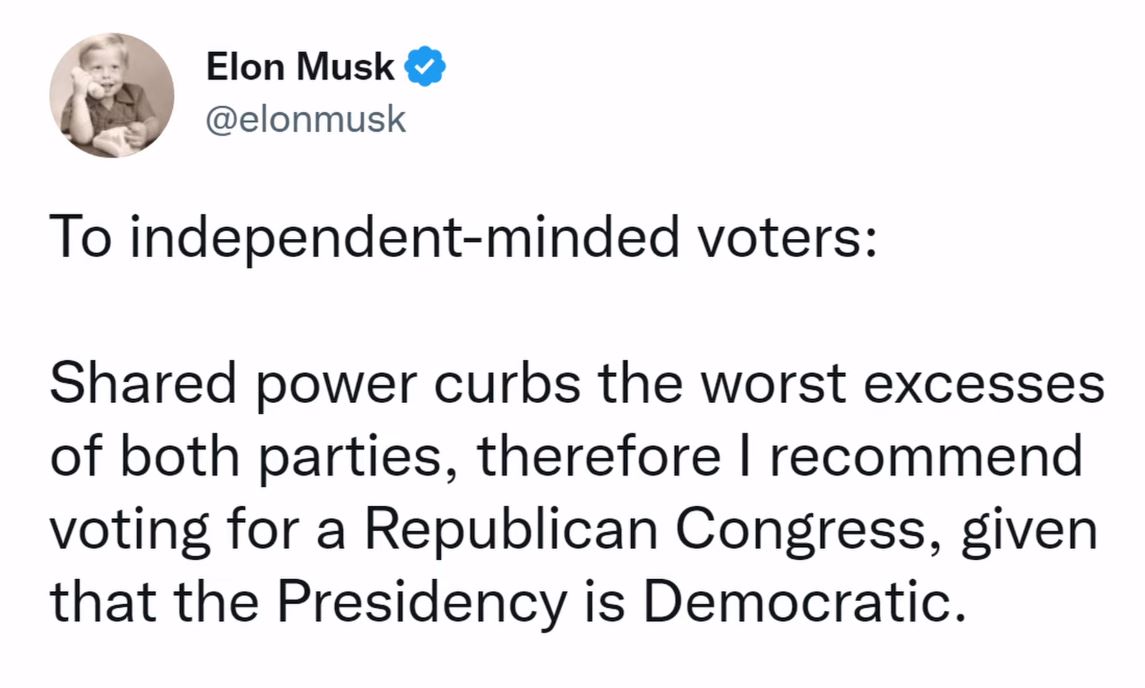This screenshot has height=688, width=1145.
Task: Click the word 'voting' in the tweet
Action: tap(130, 532)
